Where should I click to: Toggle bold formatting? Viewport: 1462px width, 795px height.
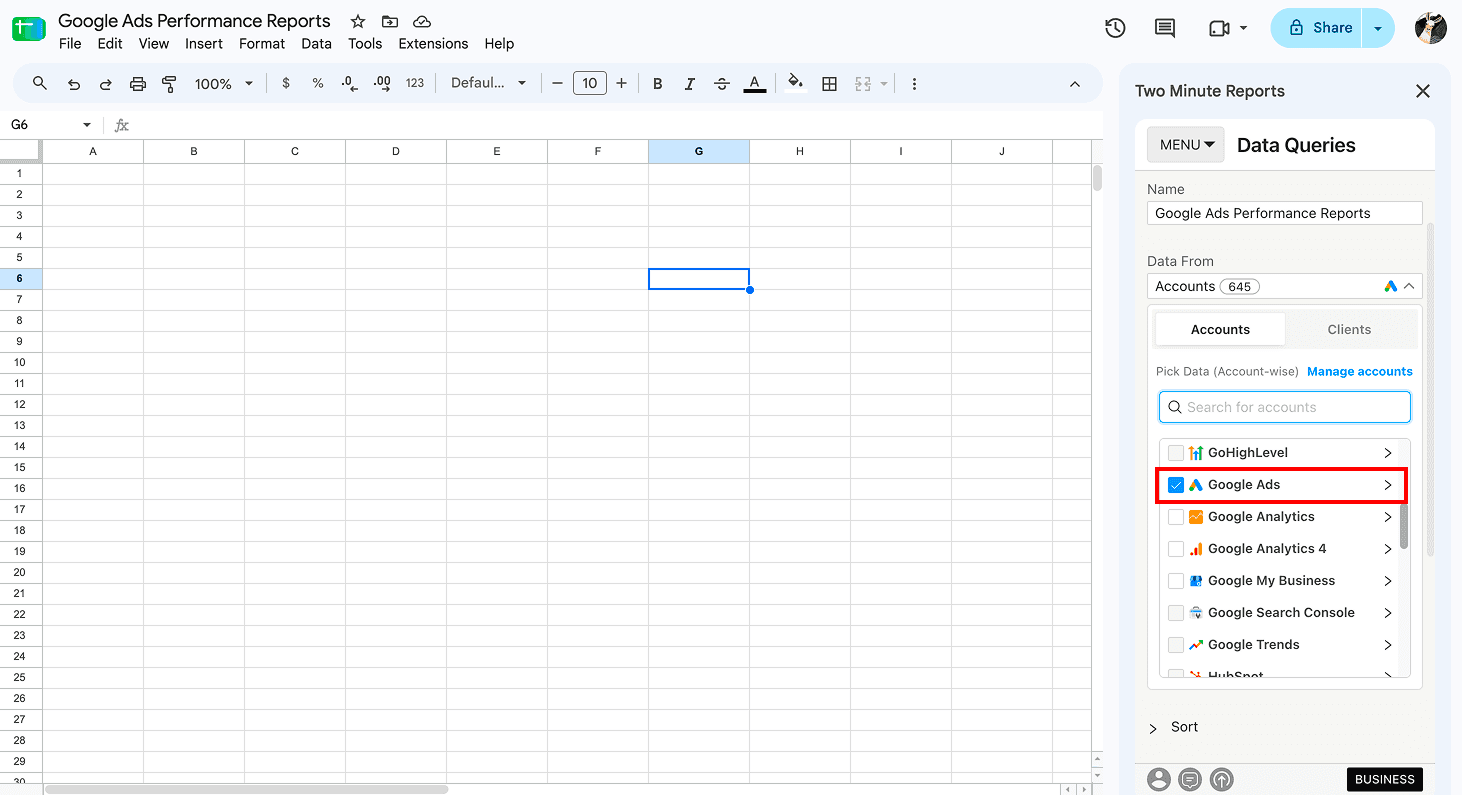coord(658,84)
